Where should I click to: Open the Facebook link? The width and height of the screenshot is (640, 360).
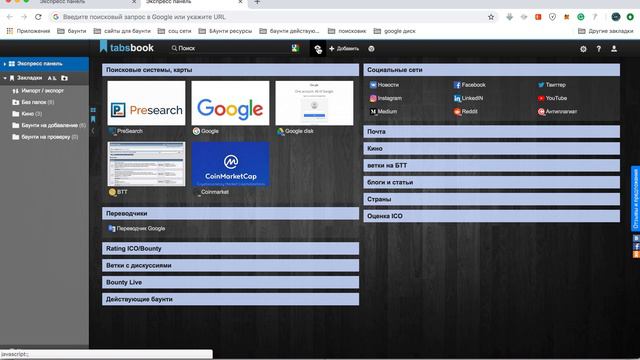point(469,85)
